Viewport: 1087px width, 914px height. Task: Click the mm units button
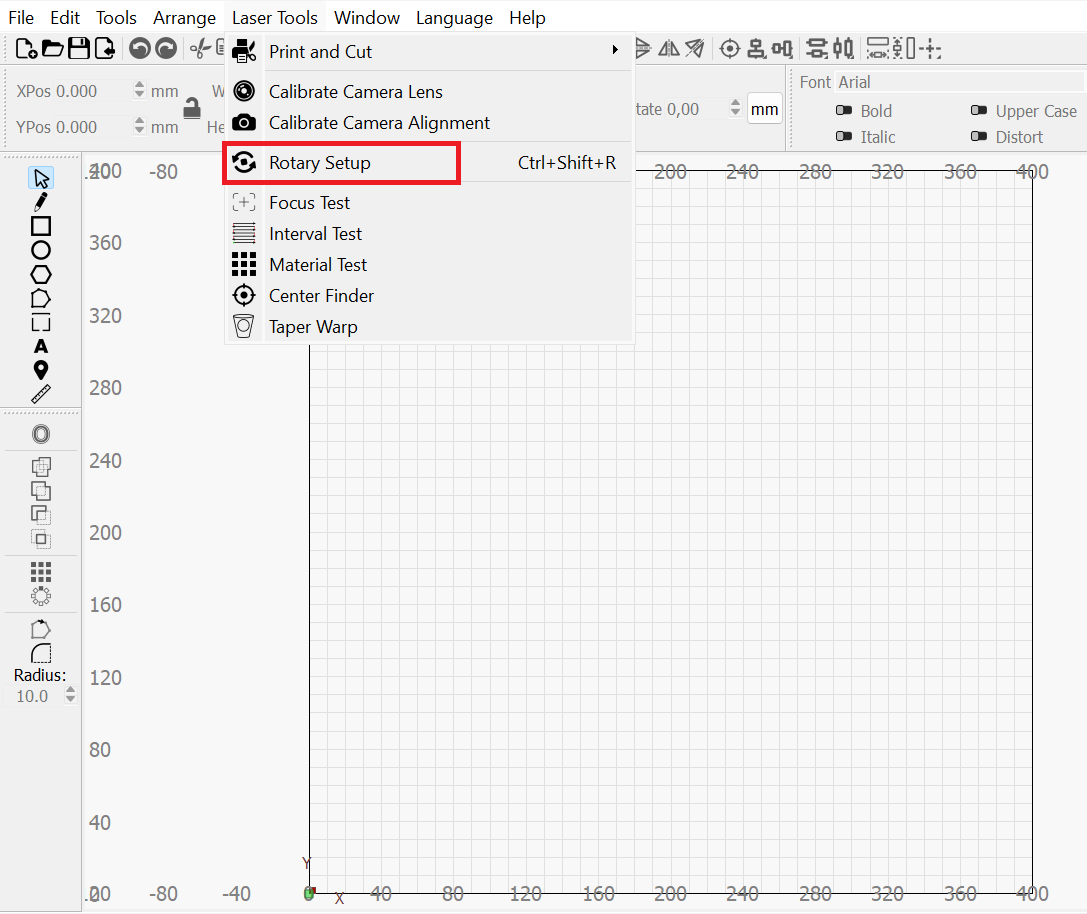pos(764,109)
